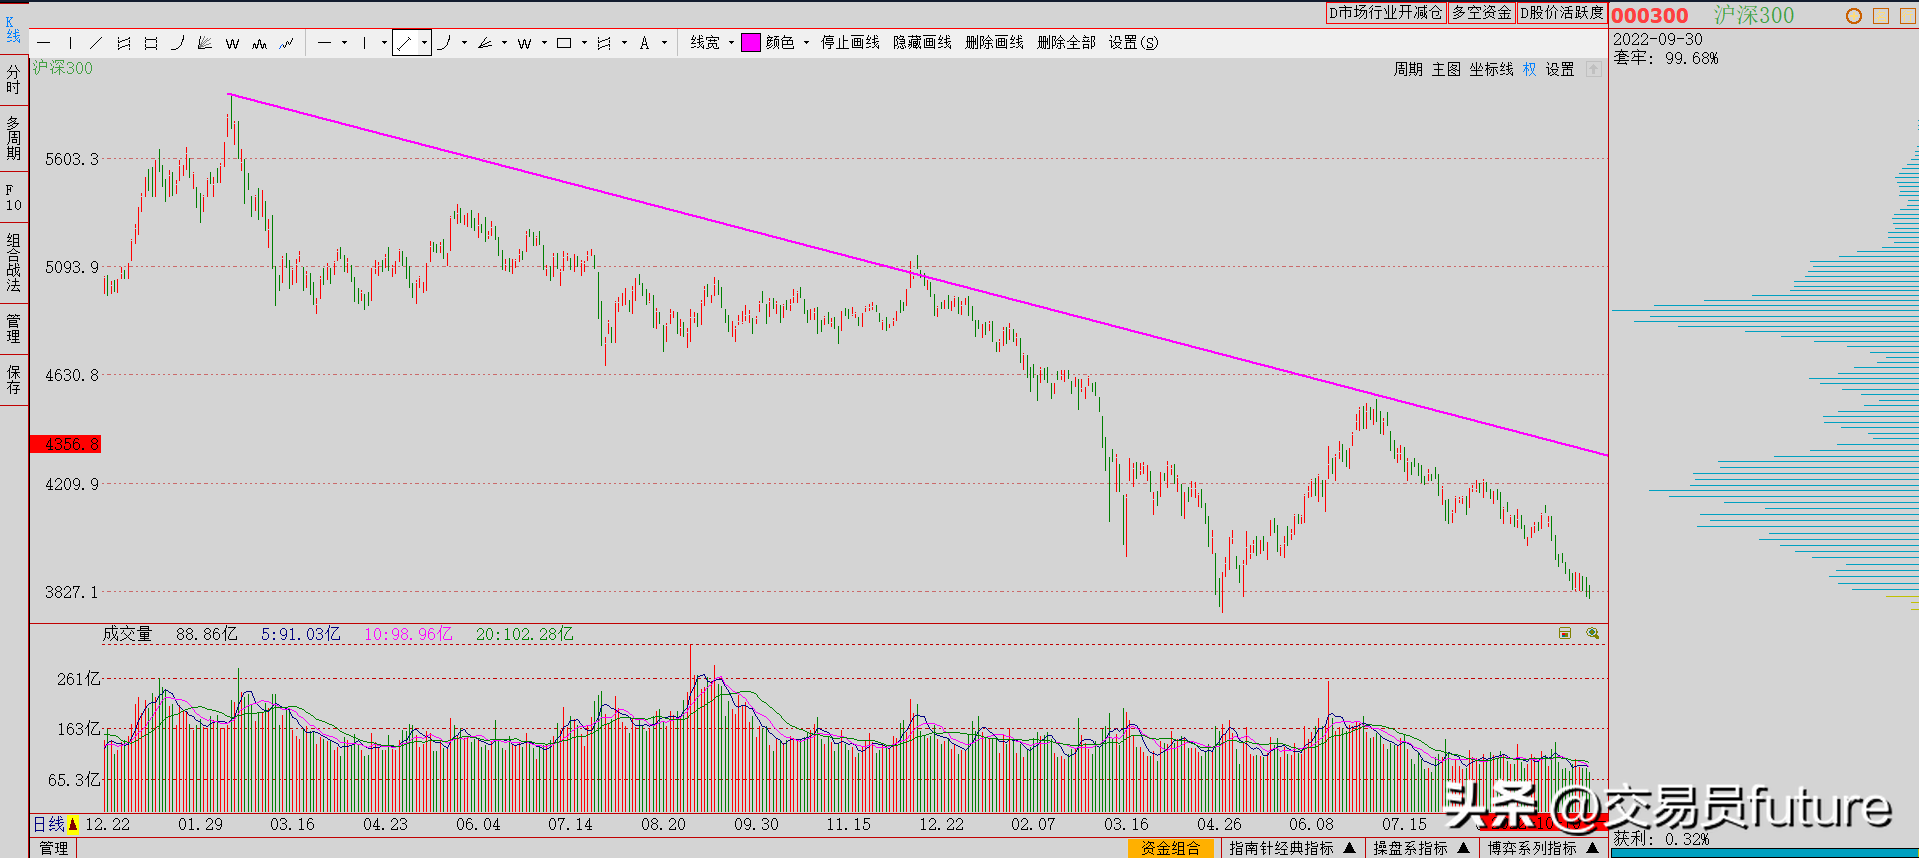Switch to the 分时 intraday tab
1919x858 pixels.
coord(13,79)
